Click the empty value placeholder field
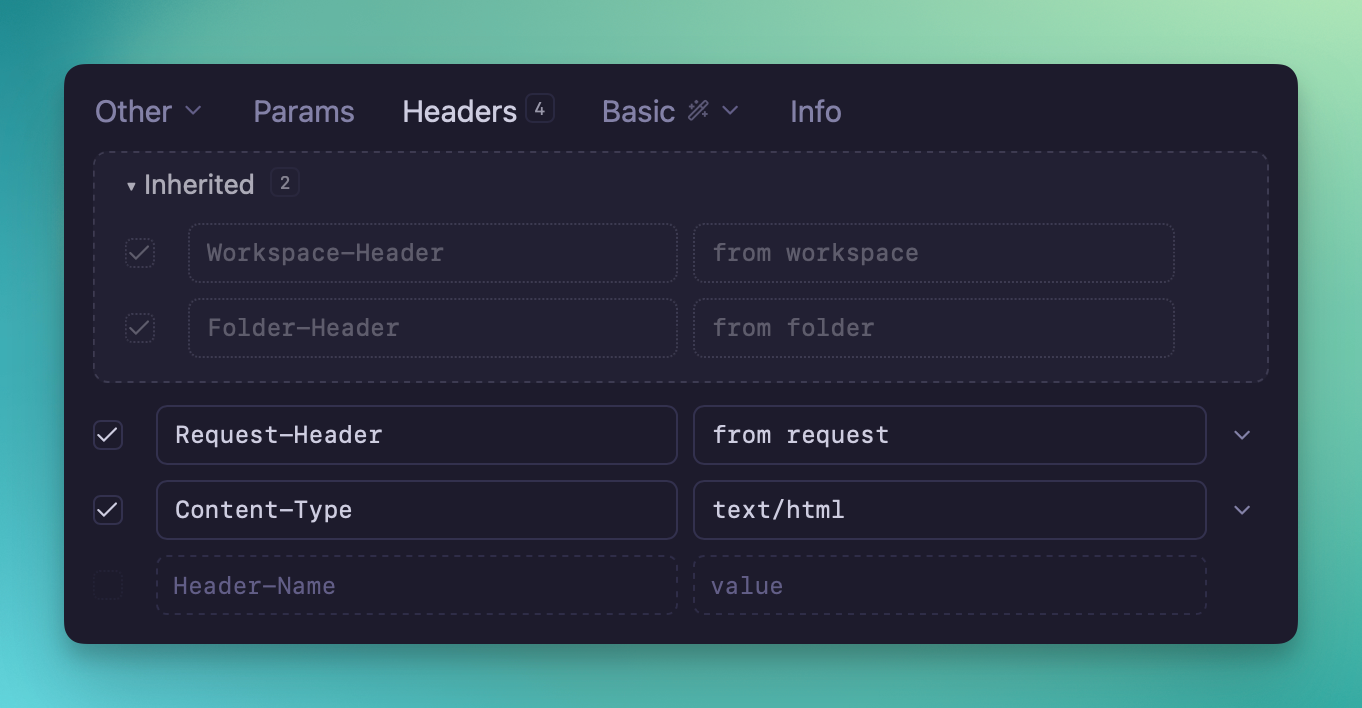The image size is (1362, 708). (x=949, y=585)
